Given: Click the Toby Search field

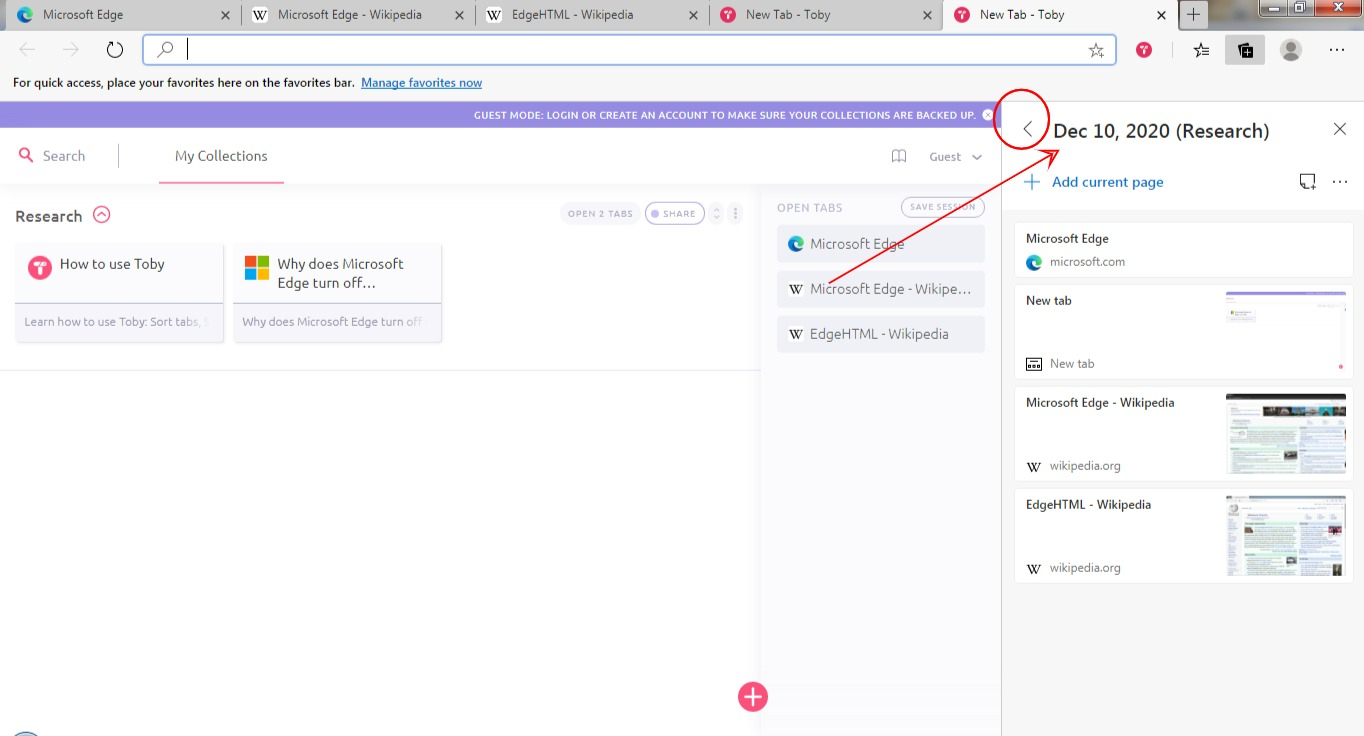Looking at the screenshot, I should 64,156.
